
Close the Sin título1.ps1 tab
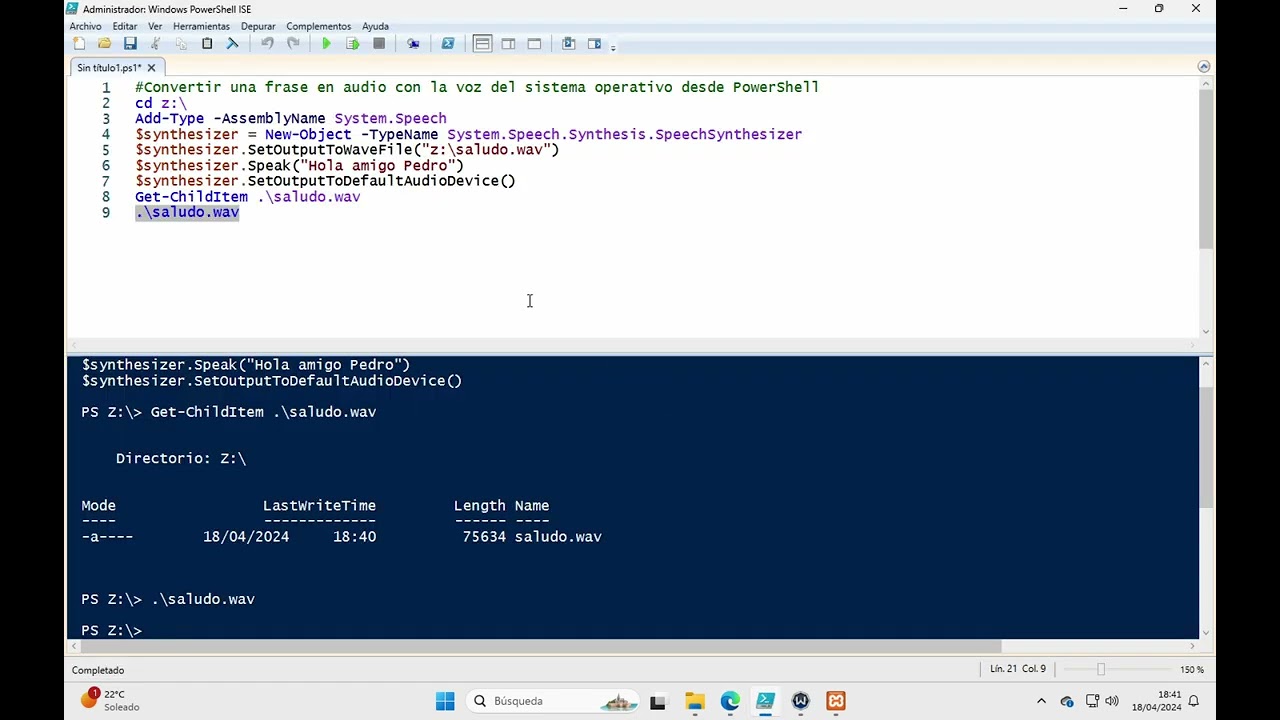coord(151,68)
